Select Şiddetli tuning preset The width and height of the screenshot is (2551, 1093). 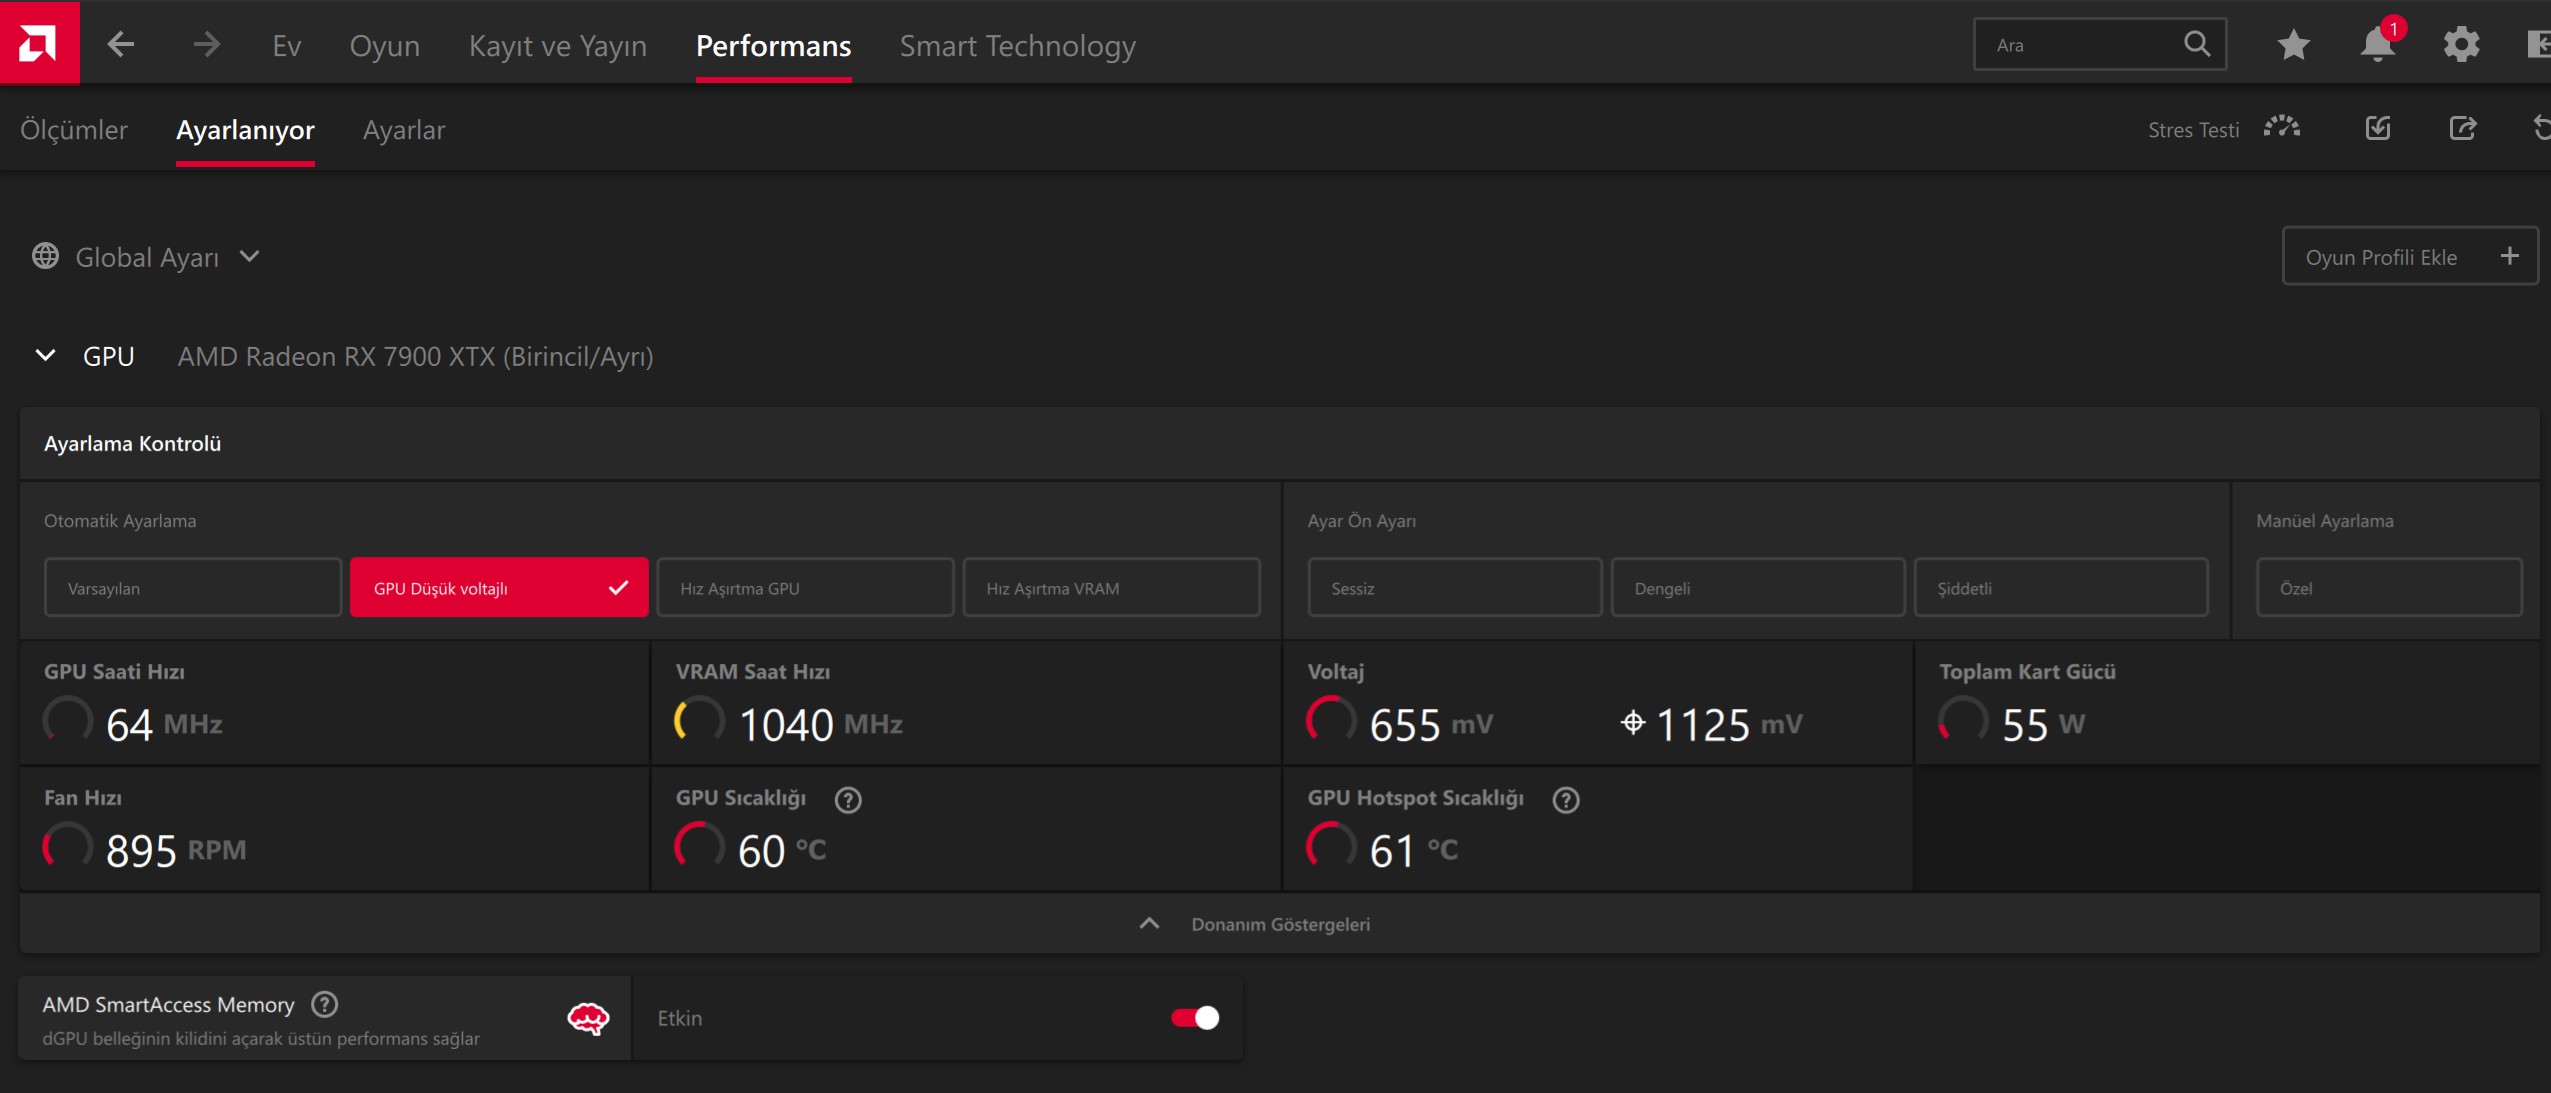click(x=2061, y=587)
